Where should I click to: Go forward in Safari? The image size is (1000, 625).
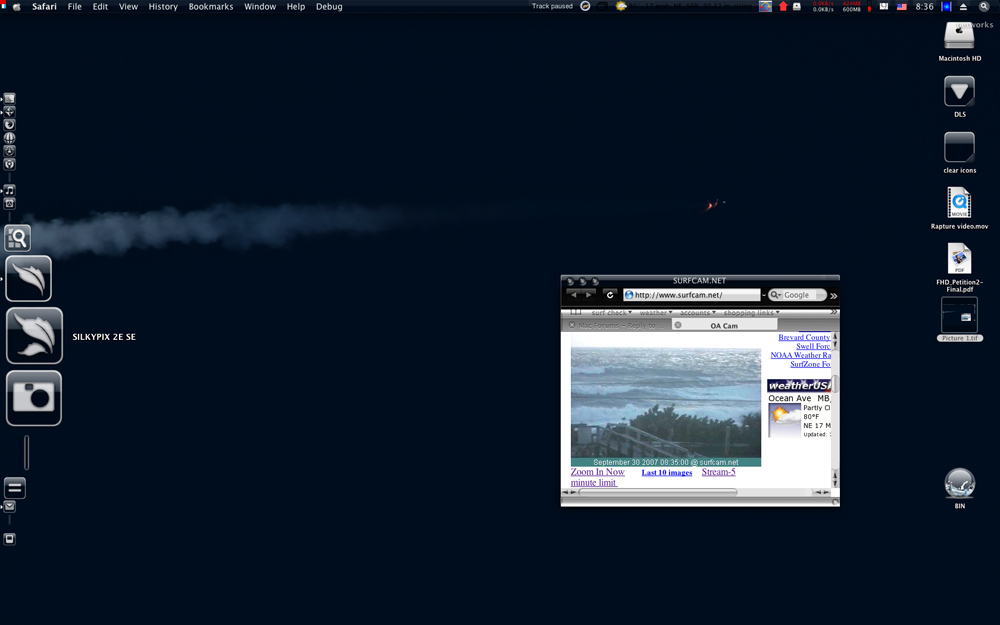click(x=588, y=295)
